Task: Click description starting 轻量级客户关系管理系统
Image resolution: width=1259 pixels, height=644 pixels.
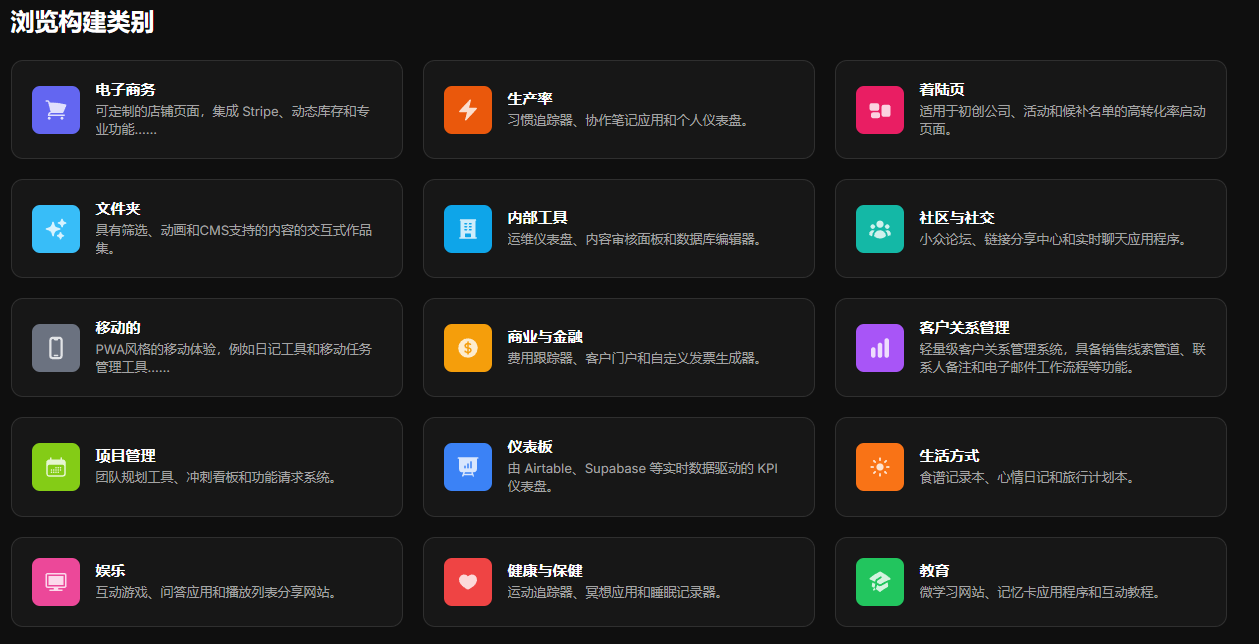Action: [x=1062, y=358]
